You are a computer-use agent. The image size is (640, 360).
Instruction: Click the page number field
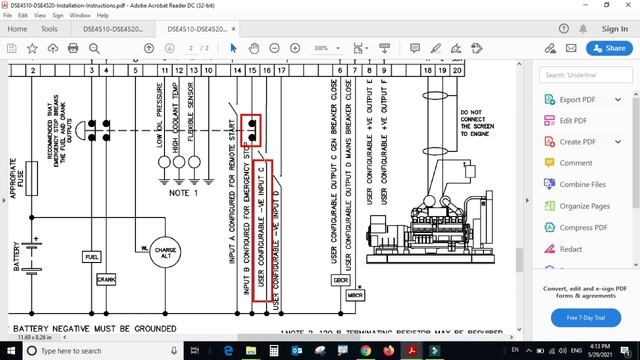pyautogui.click(x=191, y=48)
